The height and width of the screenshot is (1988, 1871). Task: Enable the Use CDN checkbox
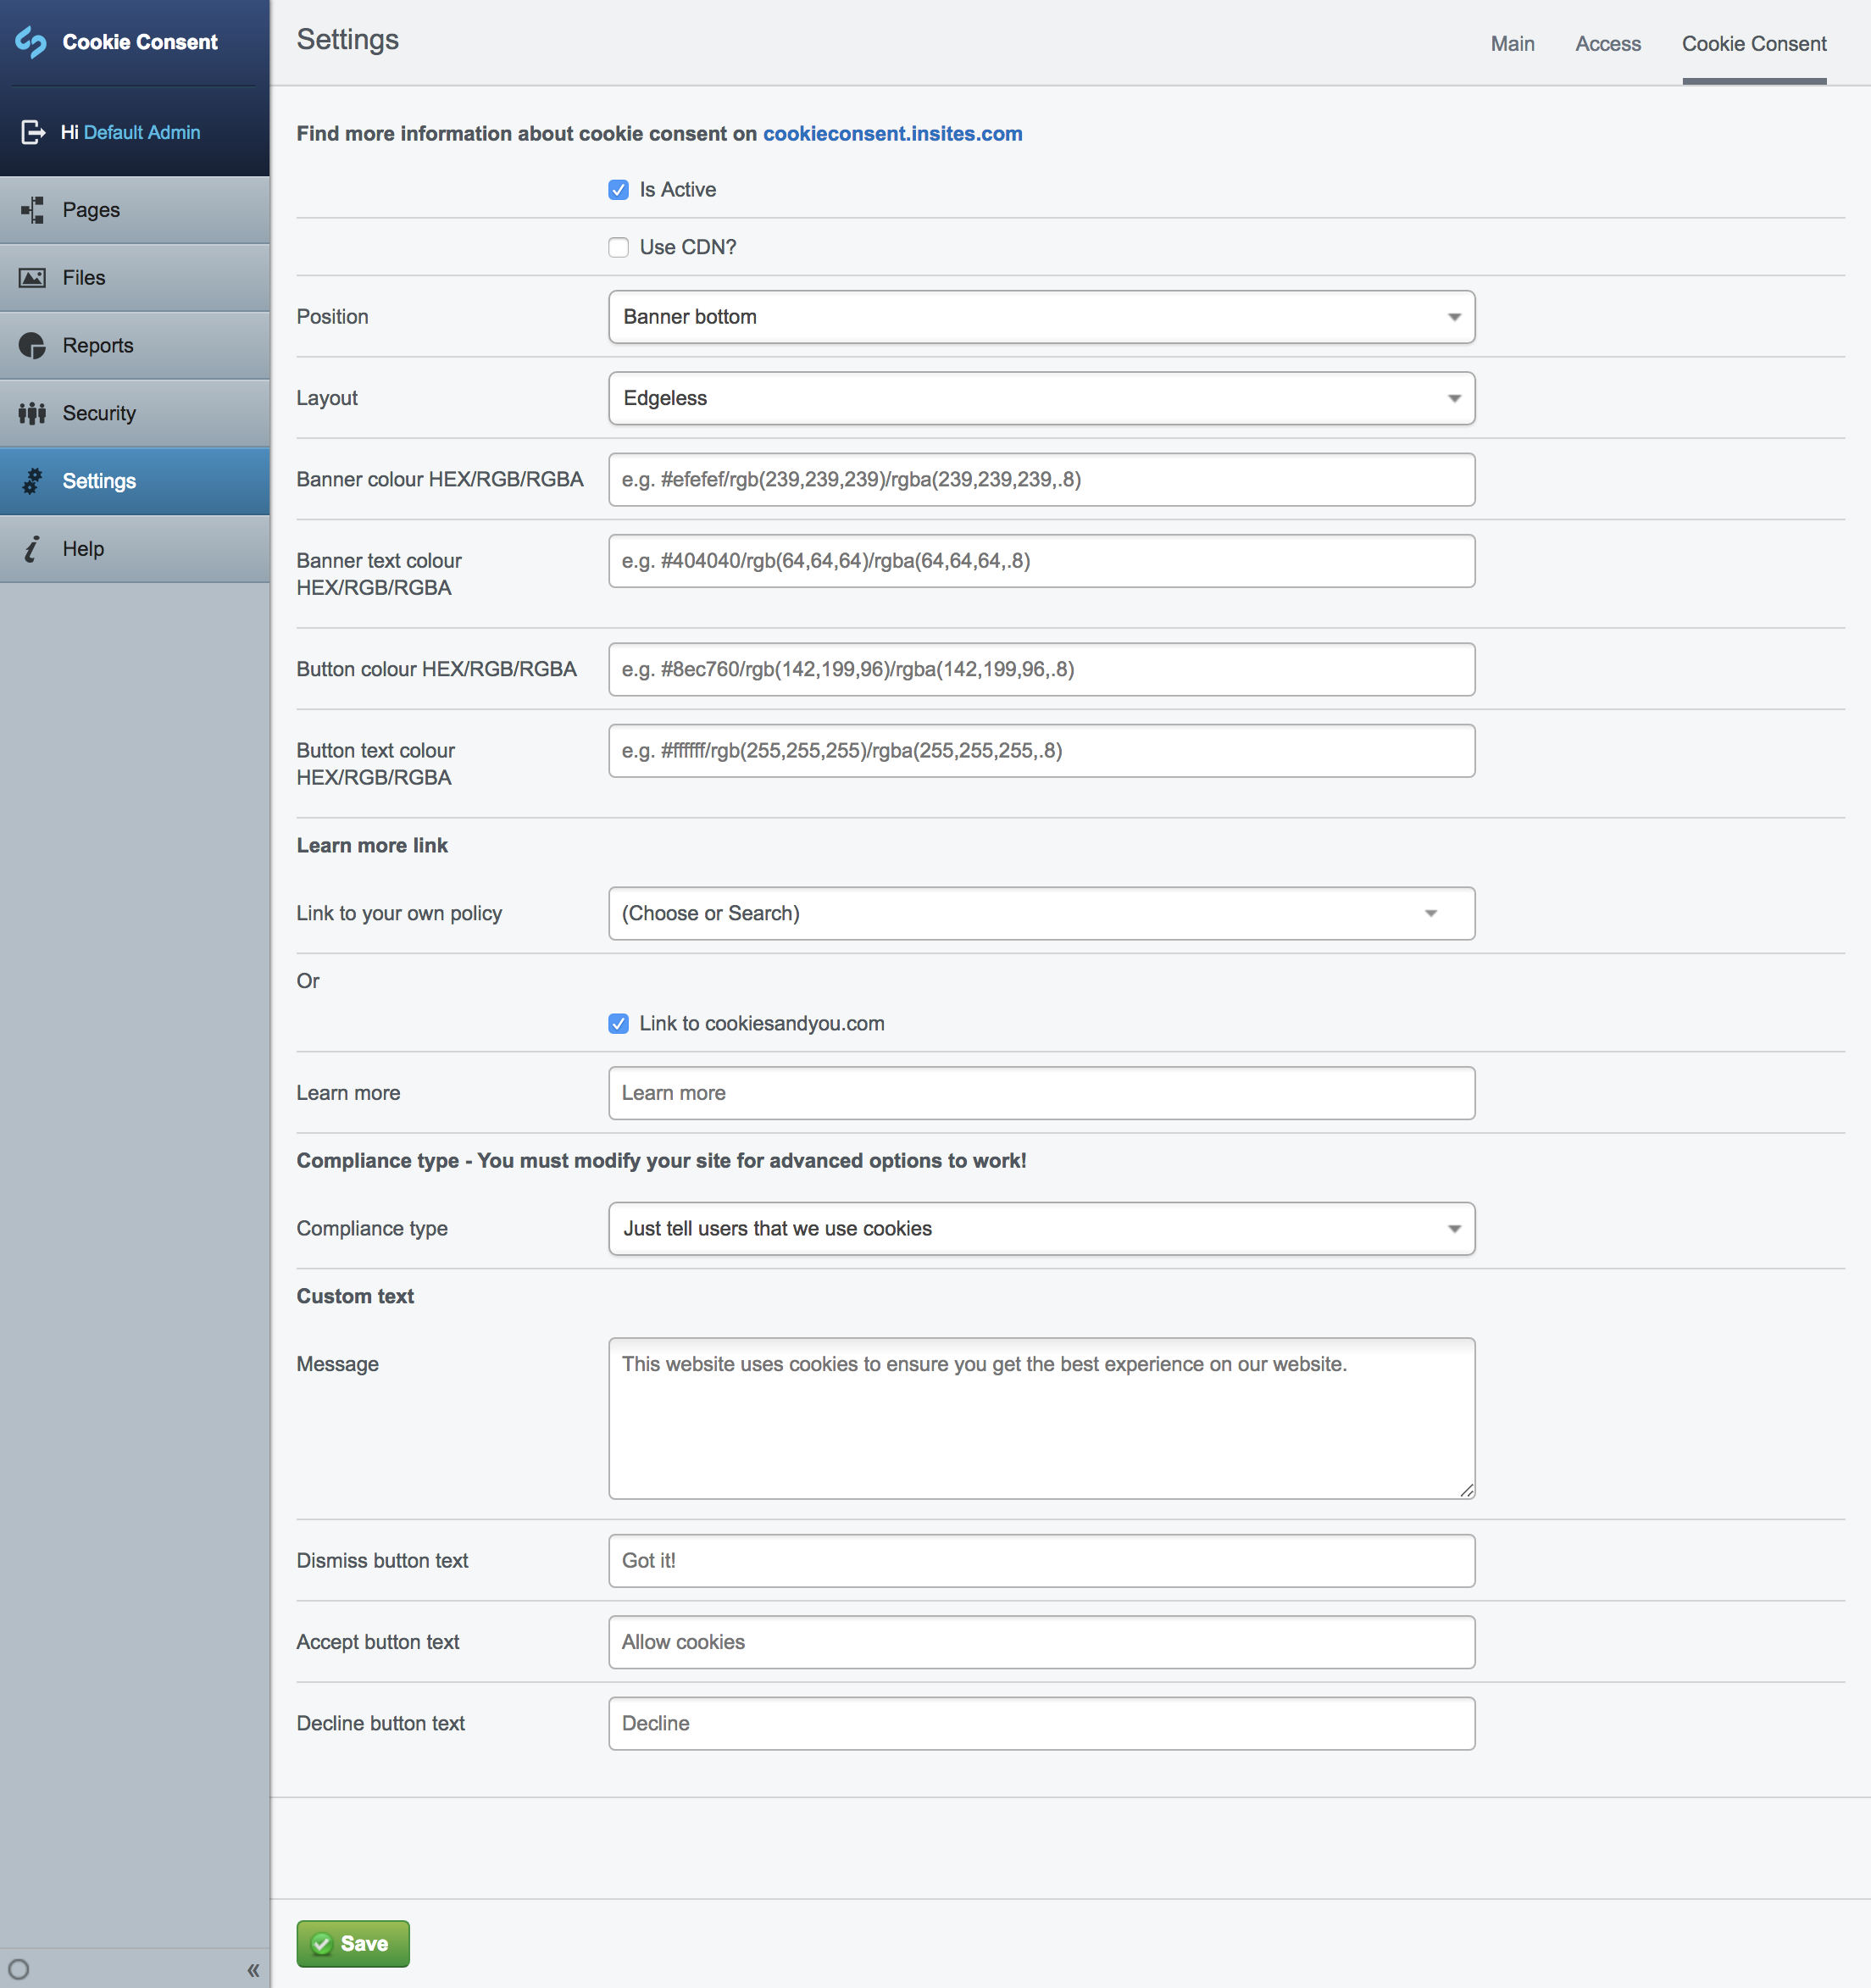(x=618, y=247)
